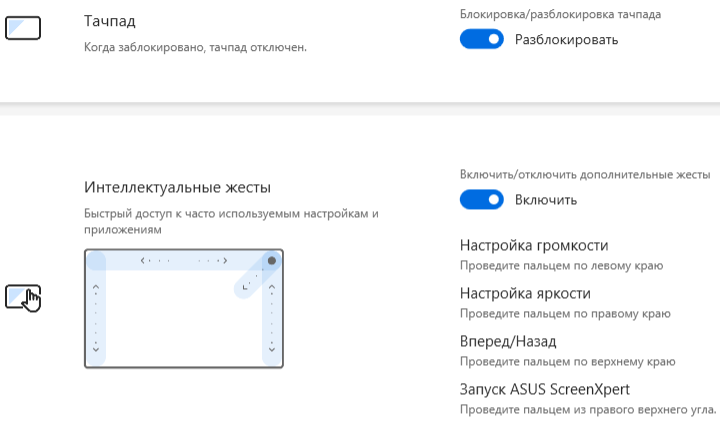
Task: Click the Разблокировать toggle label
Action: point(566,40)
